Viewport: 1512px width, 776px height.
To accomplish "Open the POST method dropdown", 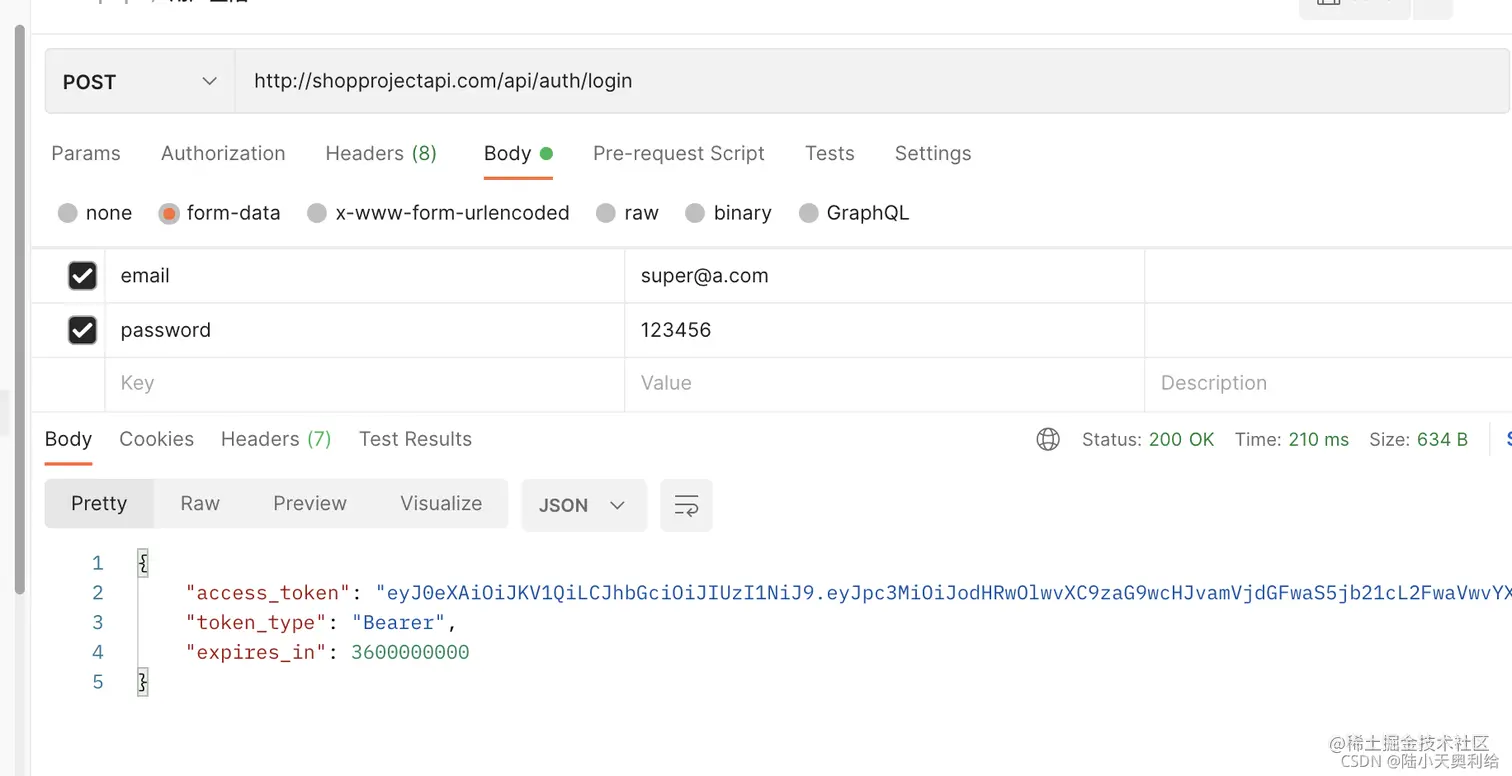I will coord(140,82).
